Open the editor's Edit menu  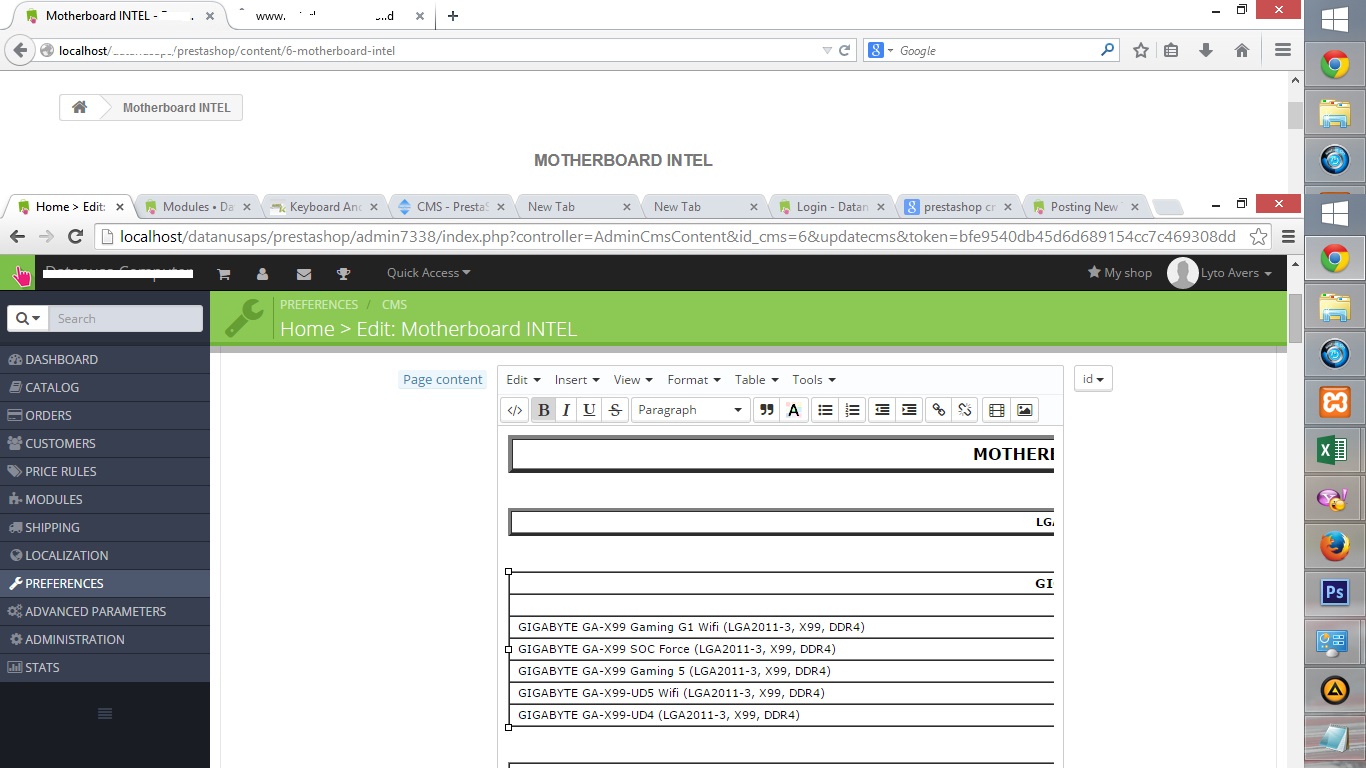coord(523,380)
